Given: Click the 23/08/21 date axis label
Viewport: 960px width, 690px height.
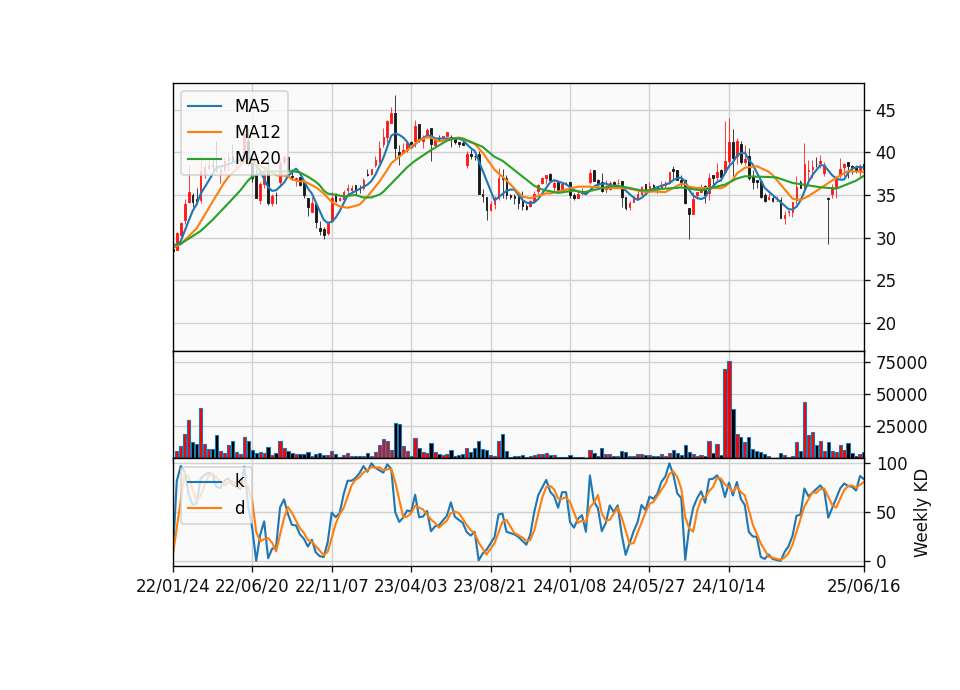Looking at the screenshot, I should [x=490, y=586].
